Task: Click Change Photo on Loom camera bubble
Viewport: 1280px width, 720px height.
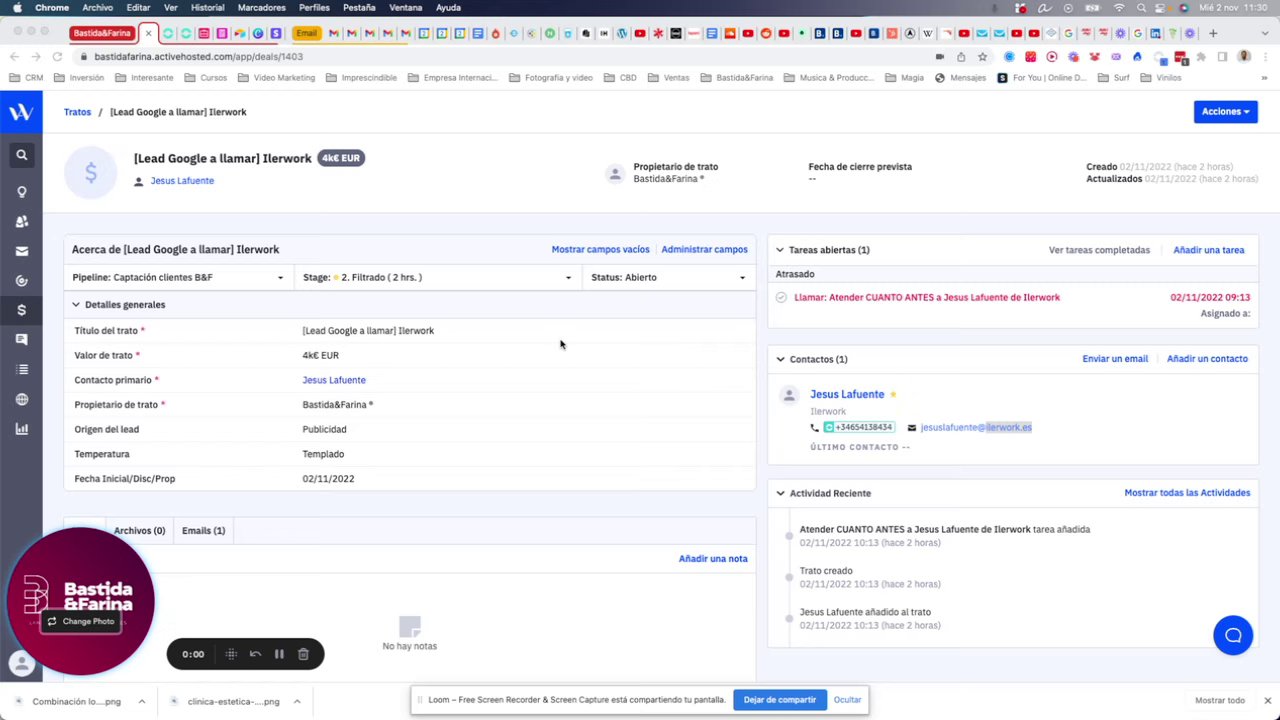Action: 82,622
